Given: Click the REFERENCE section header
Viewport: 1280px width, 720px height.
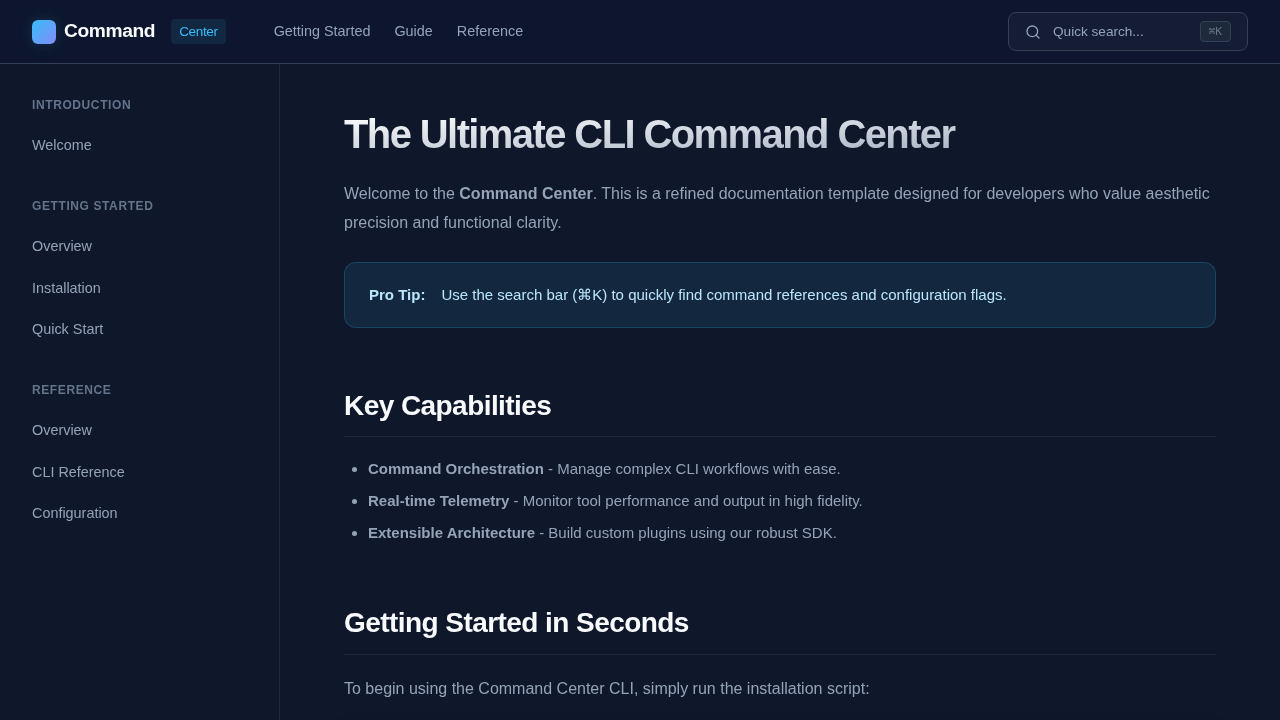Looking at the screenshot, I should click(71, 390).
